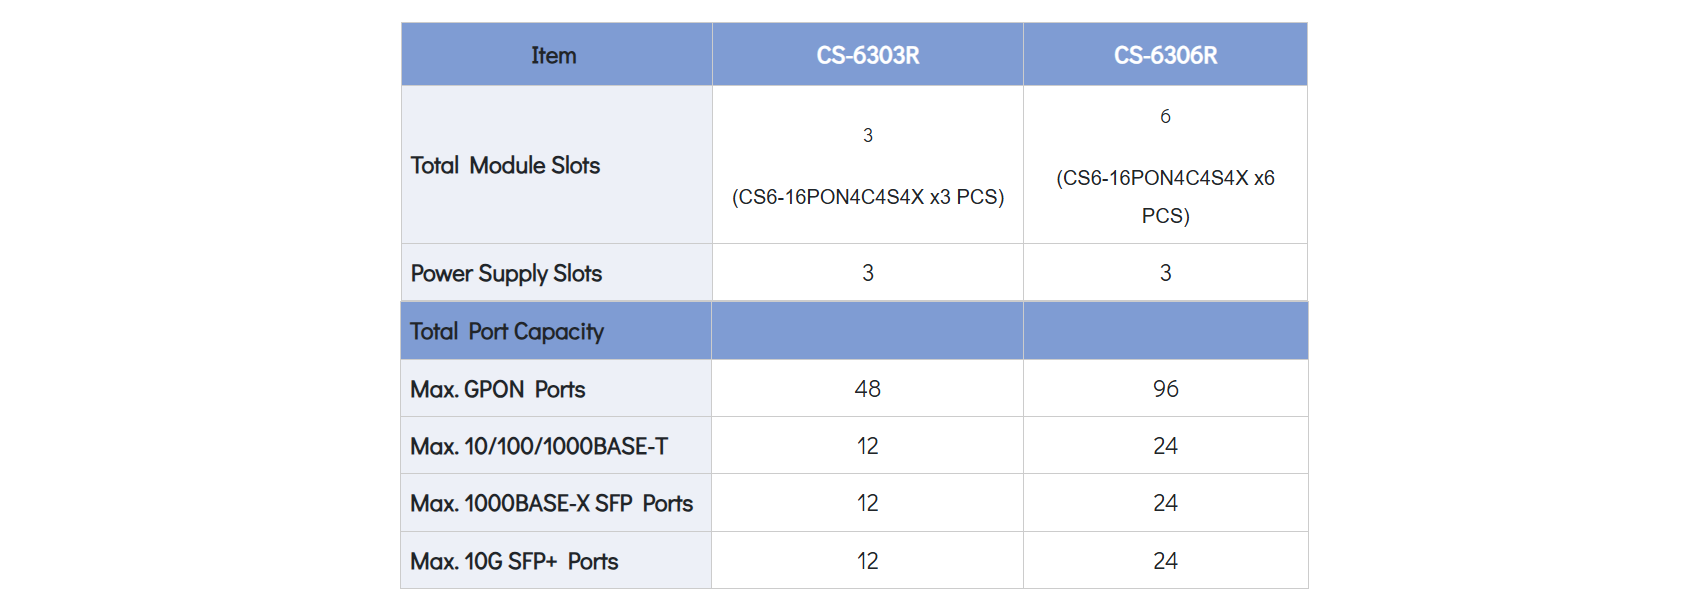Select the Max. 10/100/1000BASE-T label
The width and height of the screenshot is (1688, 600).
(x=539, y=447)
